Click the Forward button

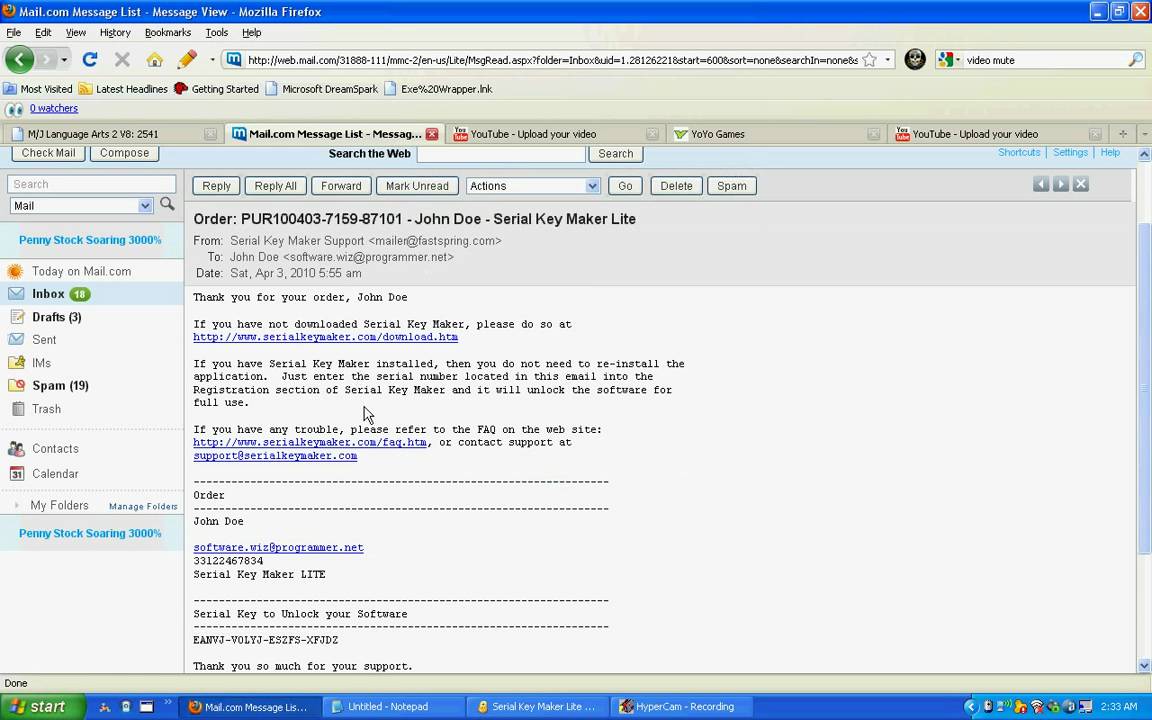[x=341, y=186]
